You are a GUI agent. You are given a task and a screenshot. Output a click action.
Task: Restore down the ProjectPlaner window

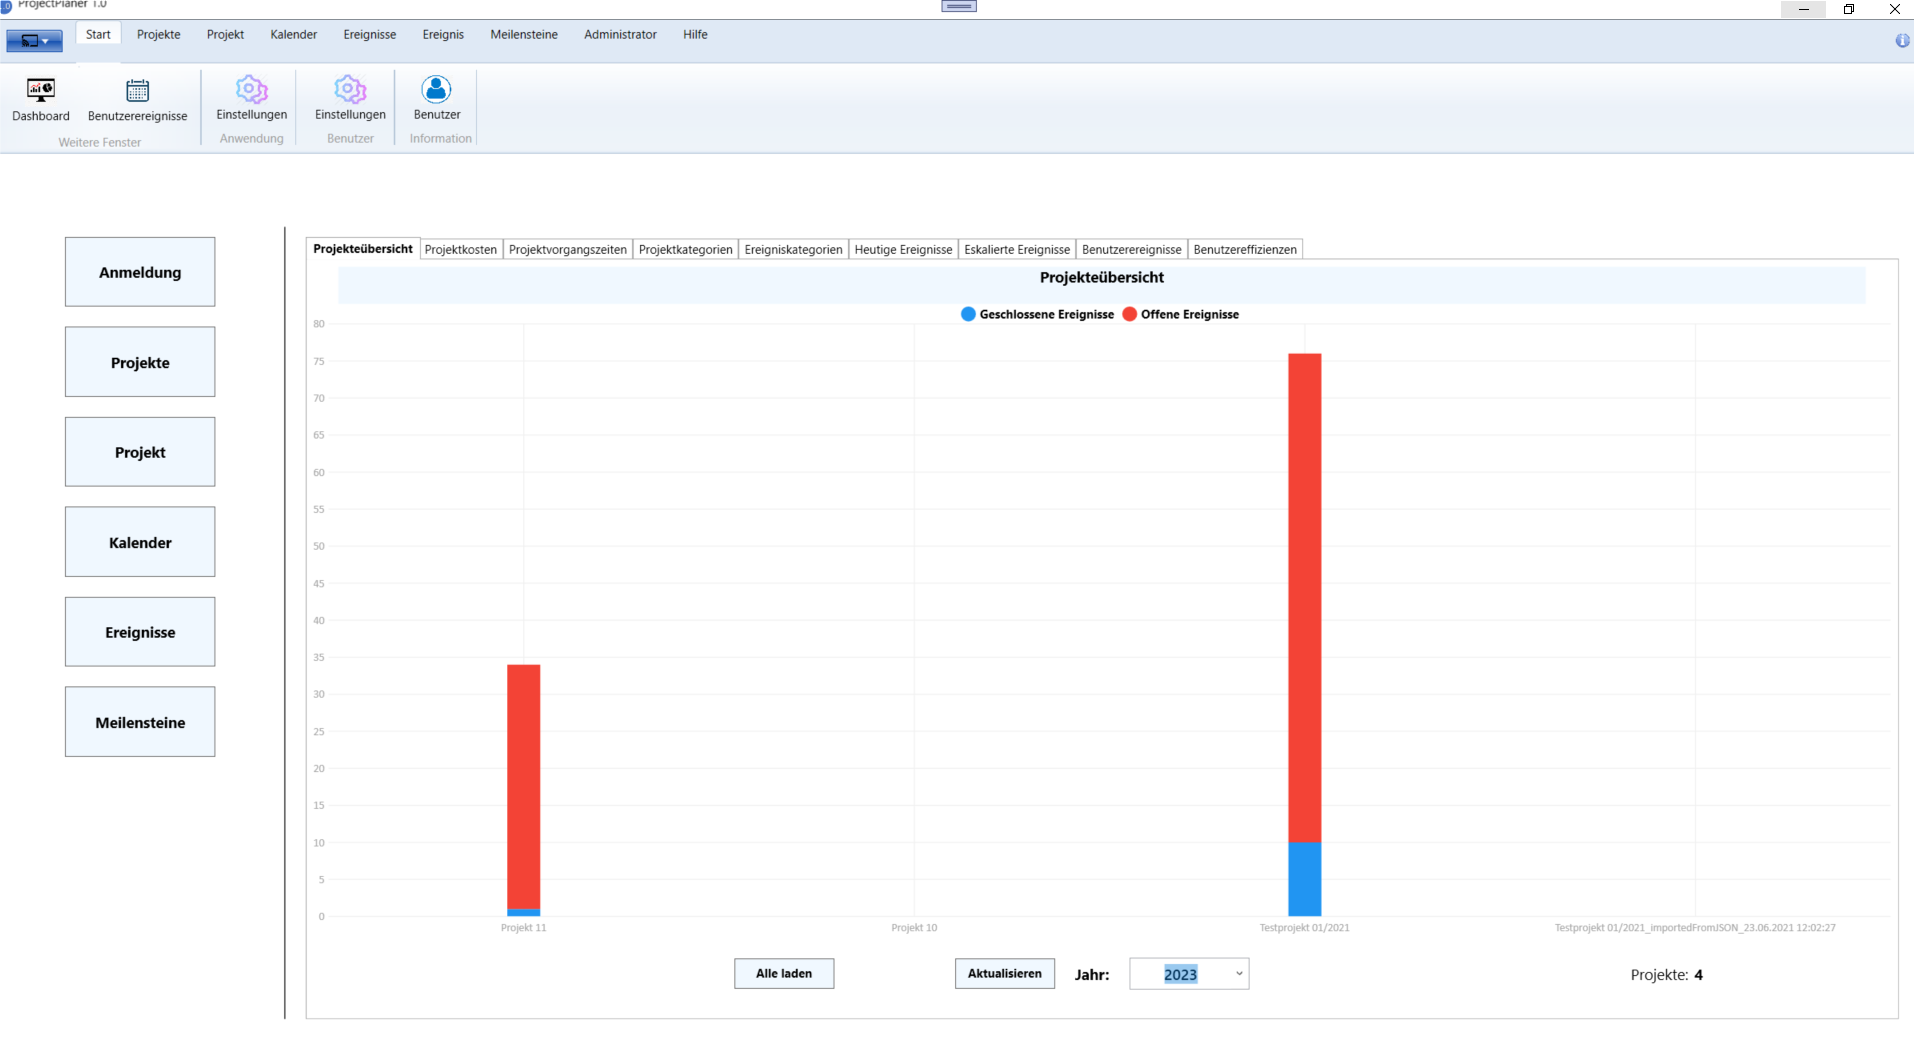(1849, 9)
